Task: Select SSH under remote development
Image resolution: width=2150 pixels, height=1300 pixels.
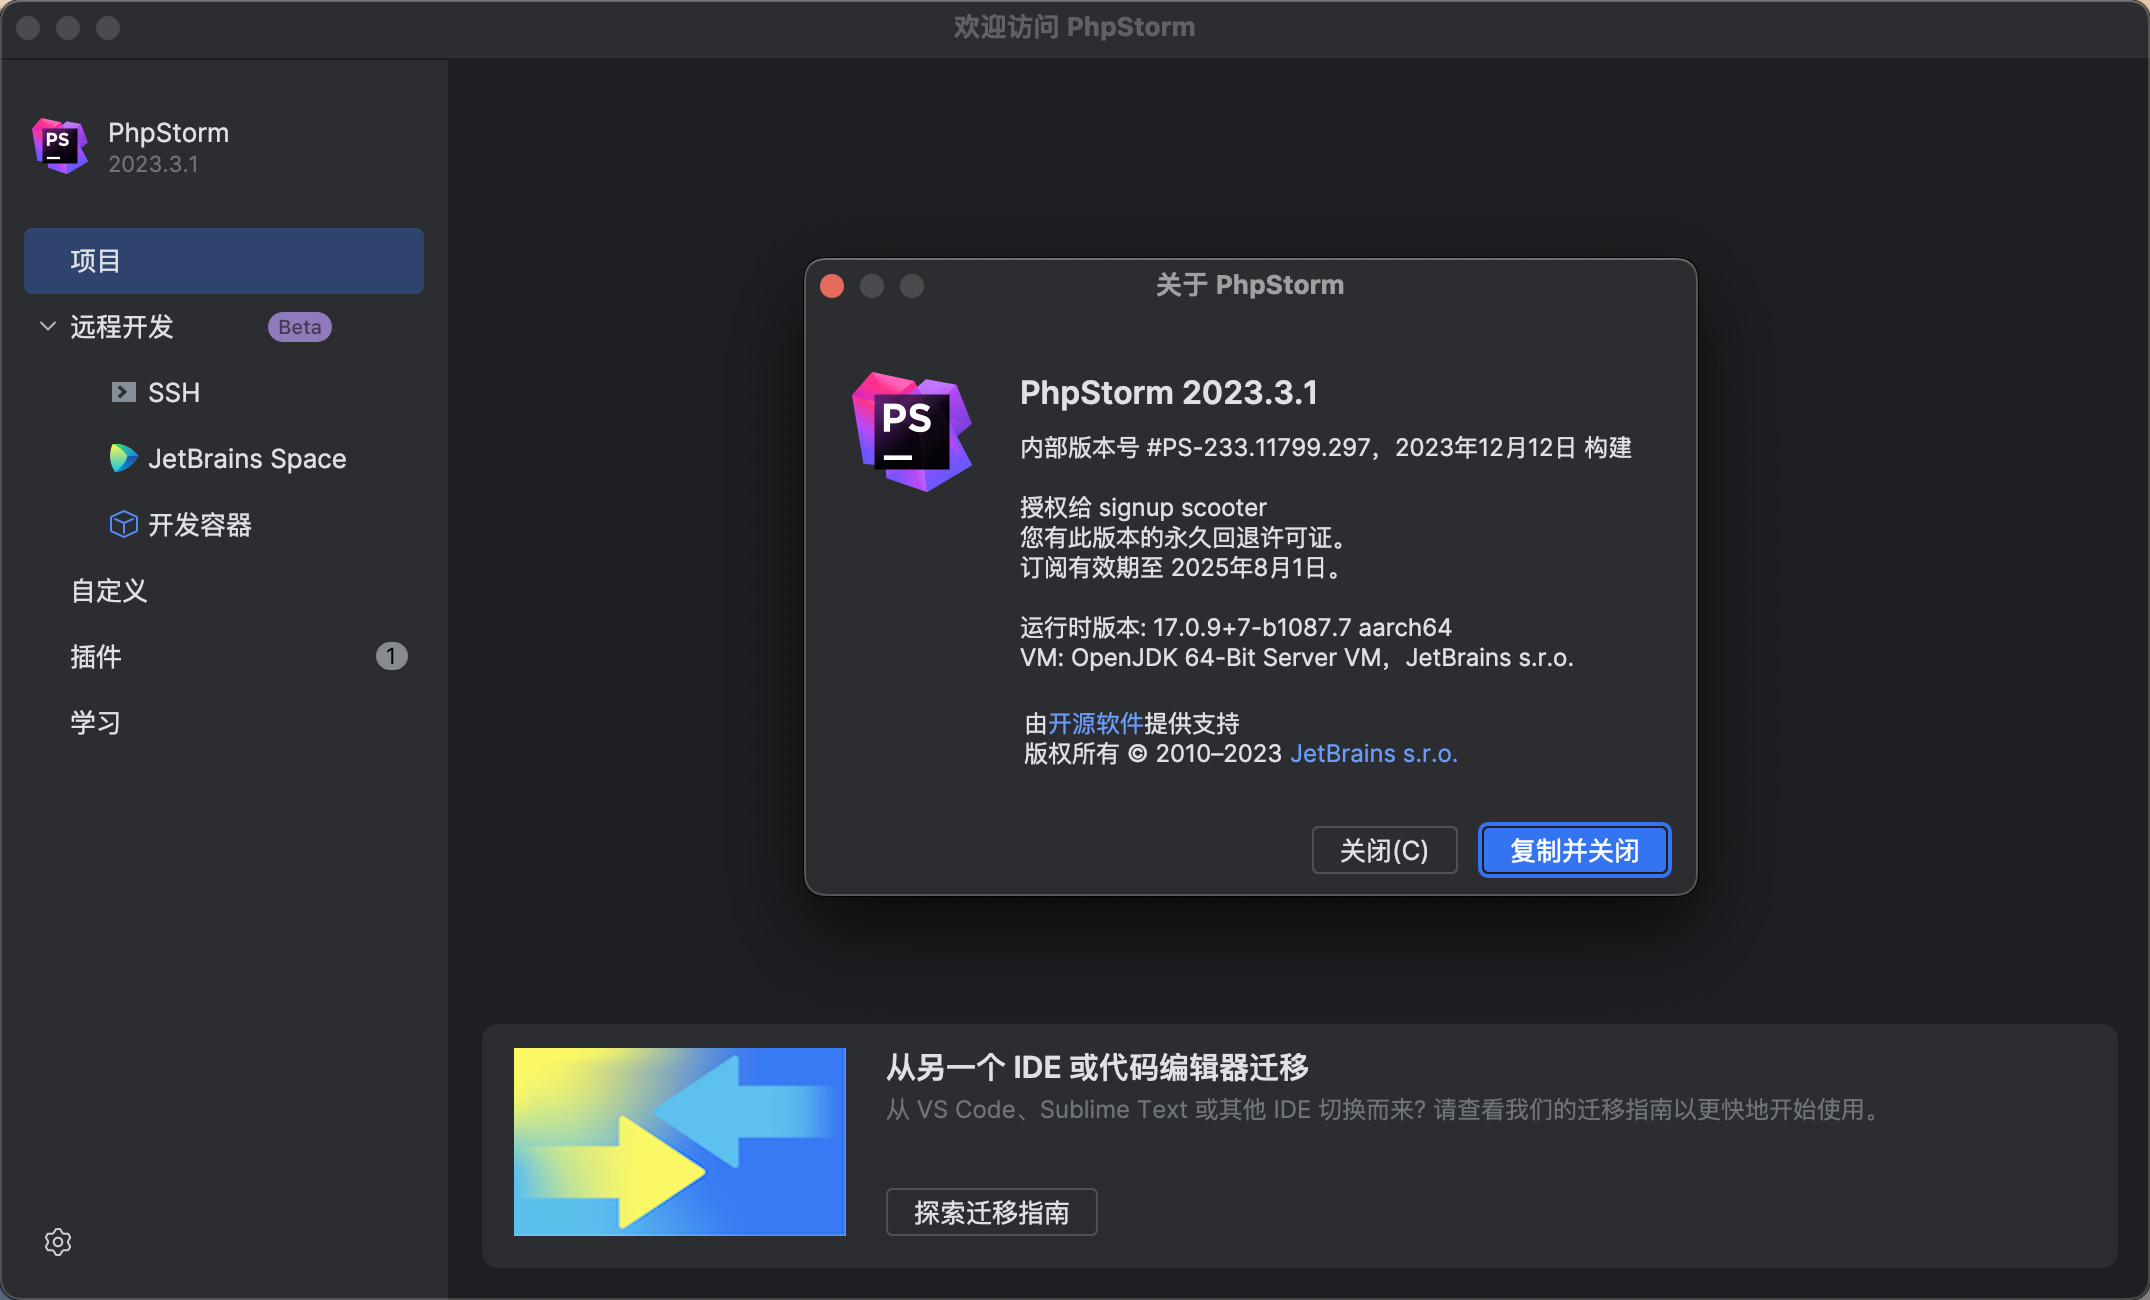Action: pos(174,393)
